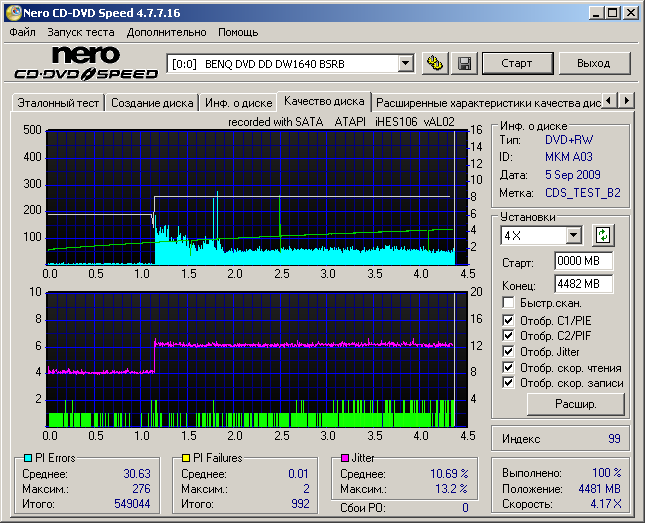Viewport: 645px width, 523px height.
Task: Toggle the Отобр. C1/PIE checkbox
Action: click(x=509, y=320)
